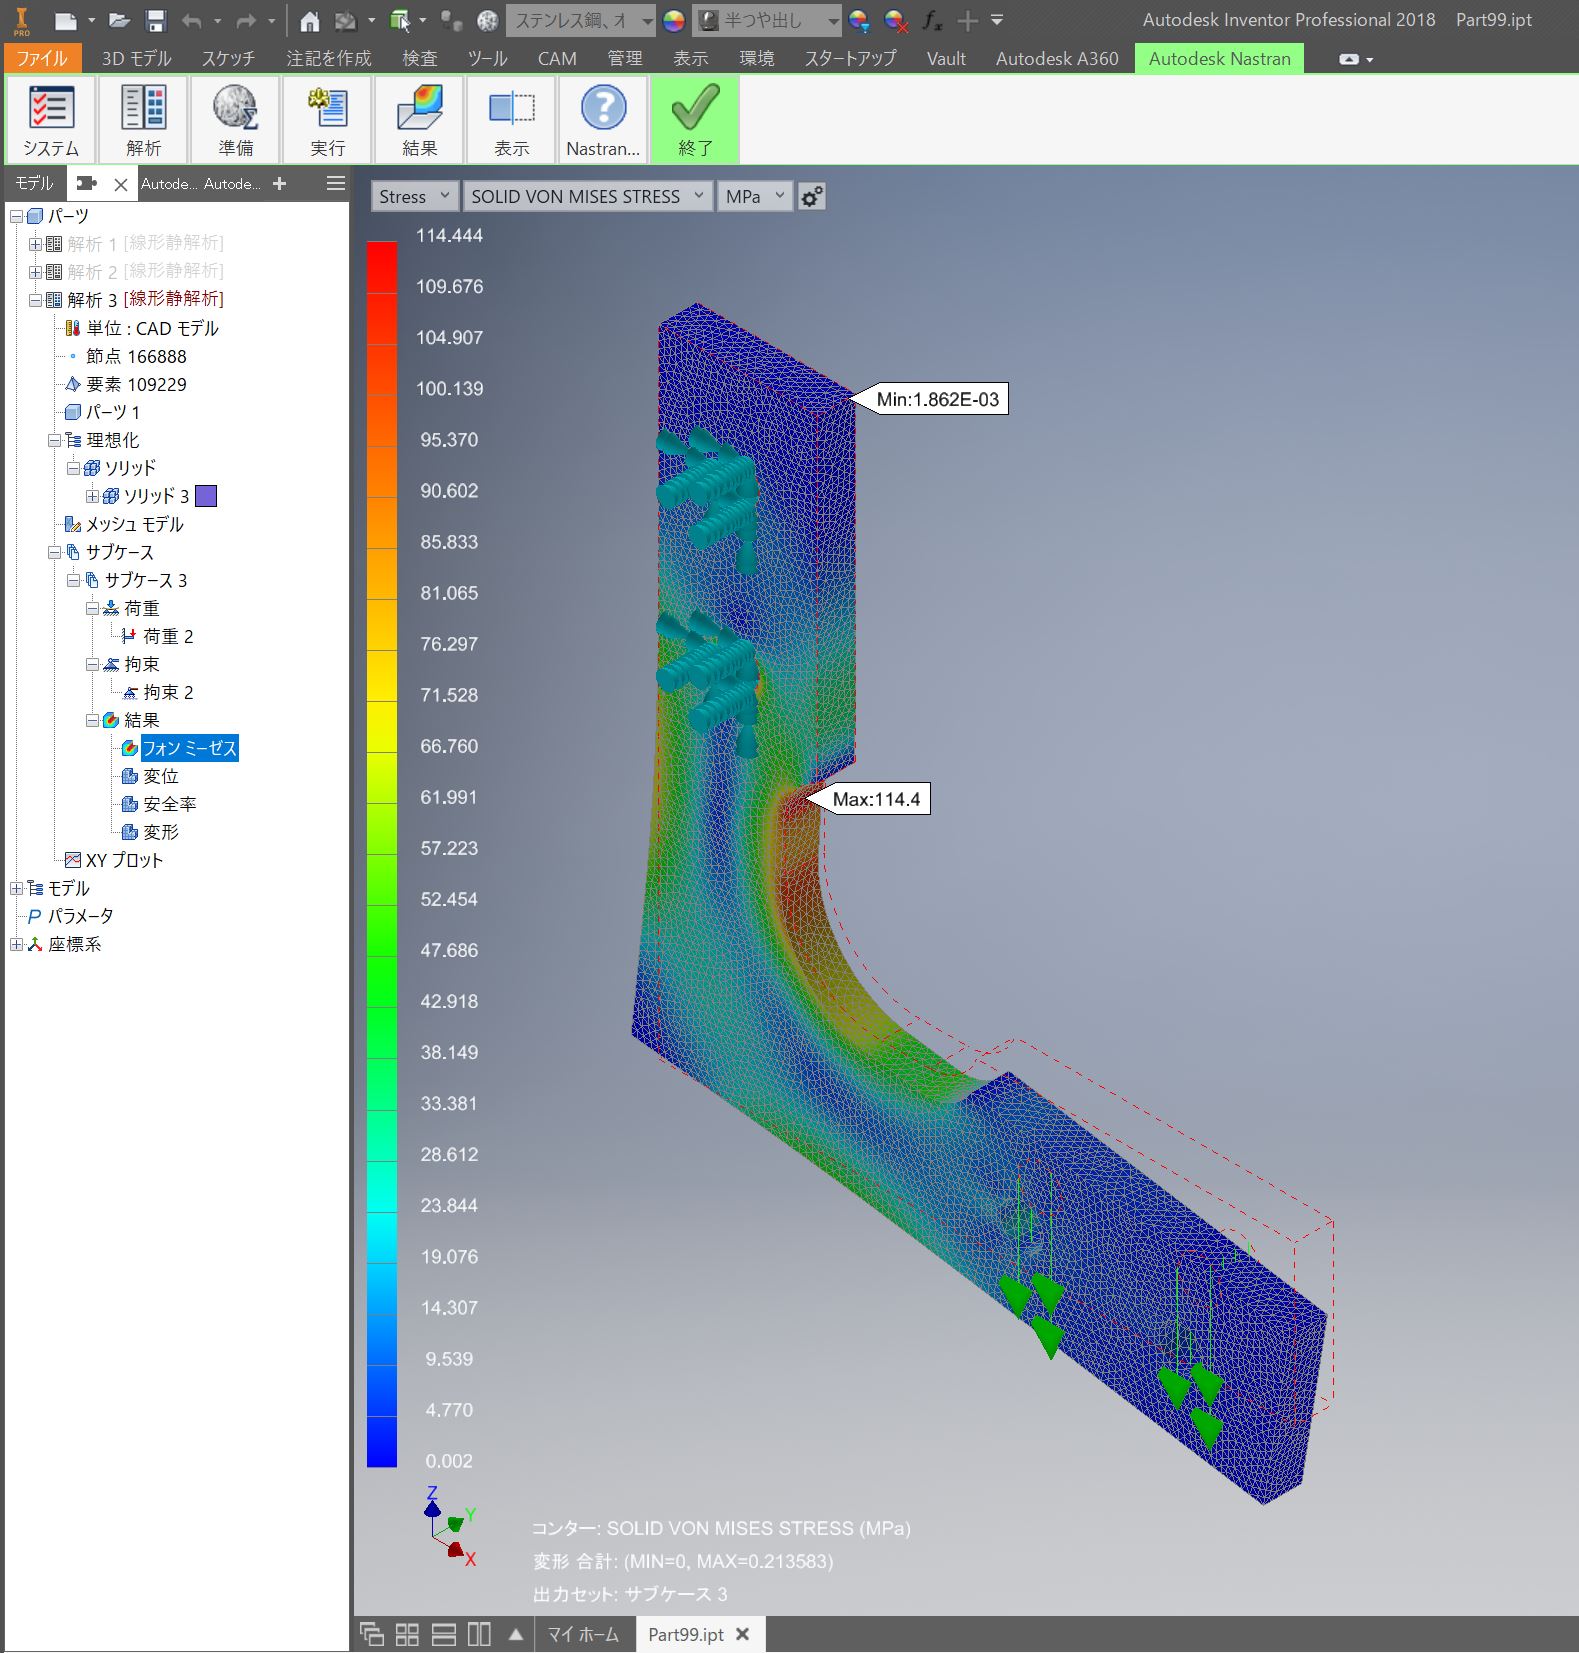
Task: Switch to the CAM tab
Action: pos(557,58)
